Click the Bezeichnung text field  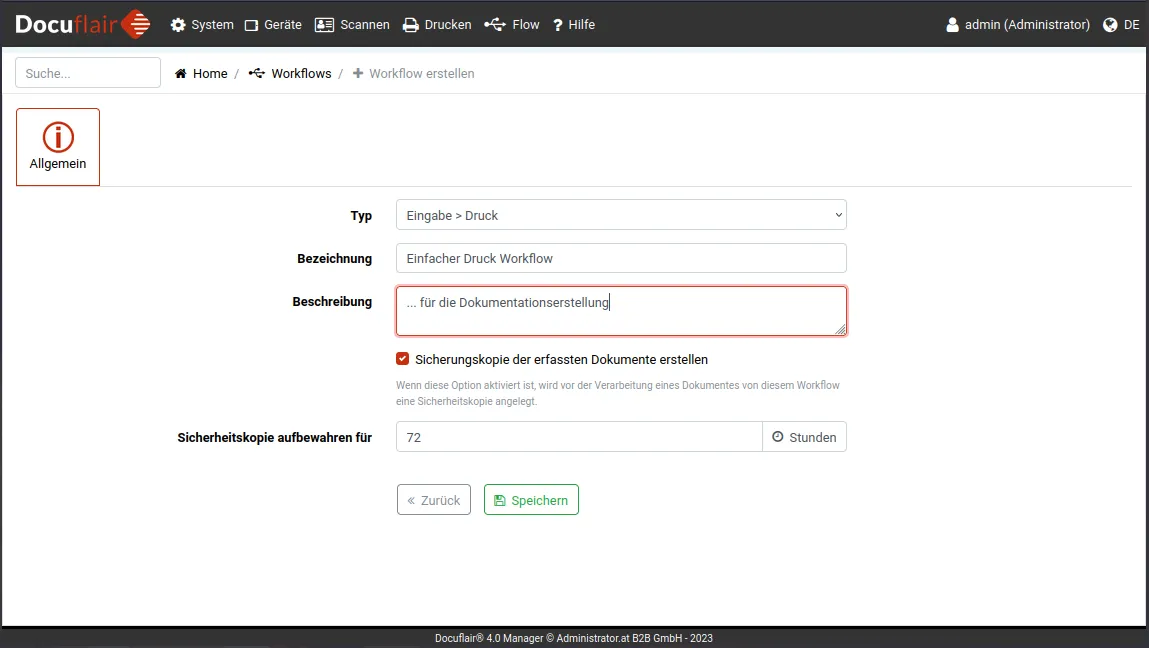pos(621,258)
